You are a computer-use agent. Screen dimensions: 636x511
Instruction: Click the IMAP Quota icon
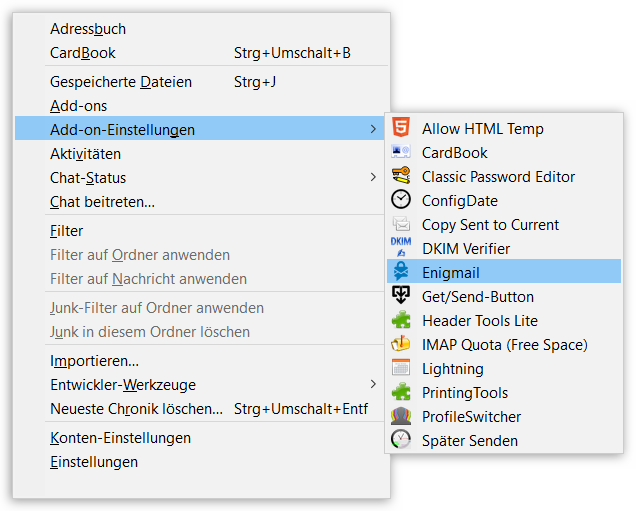(401, 344)
